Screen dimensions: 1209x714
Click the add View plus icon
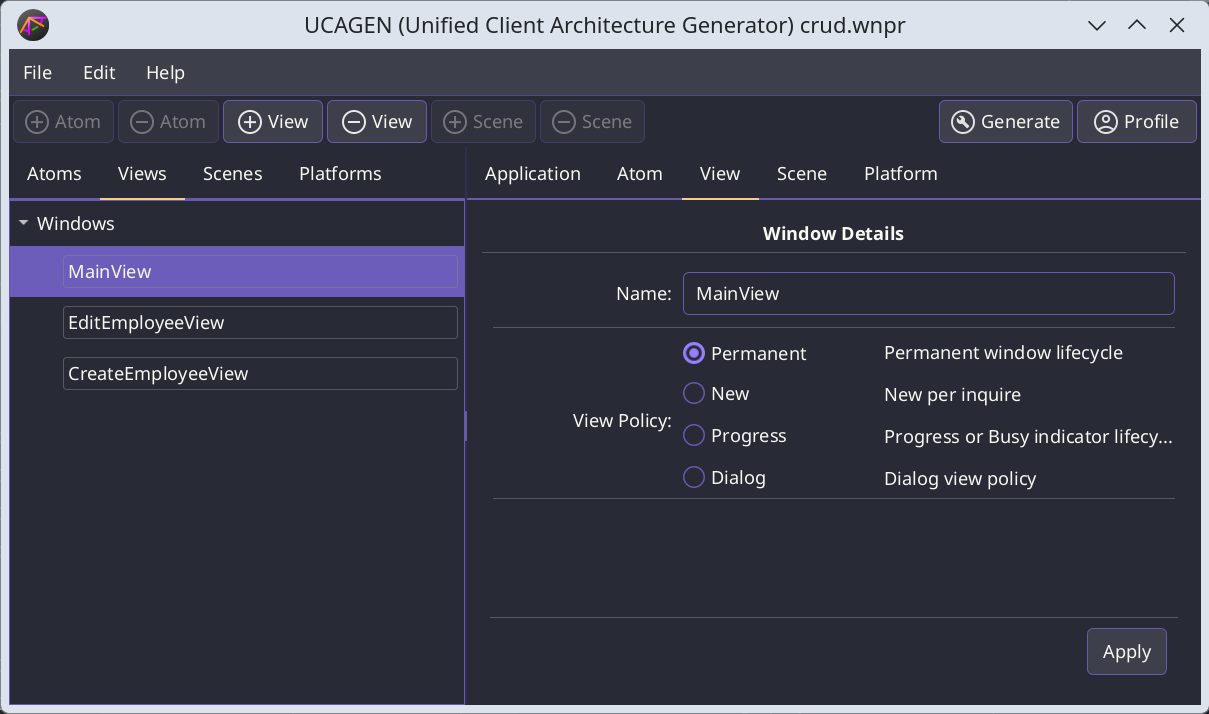pyautogui.click(x=250, y=122)
